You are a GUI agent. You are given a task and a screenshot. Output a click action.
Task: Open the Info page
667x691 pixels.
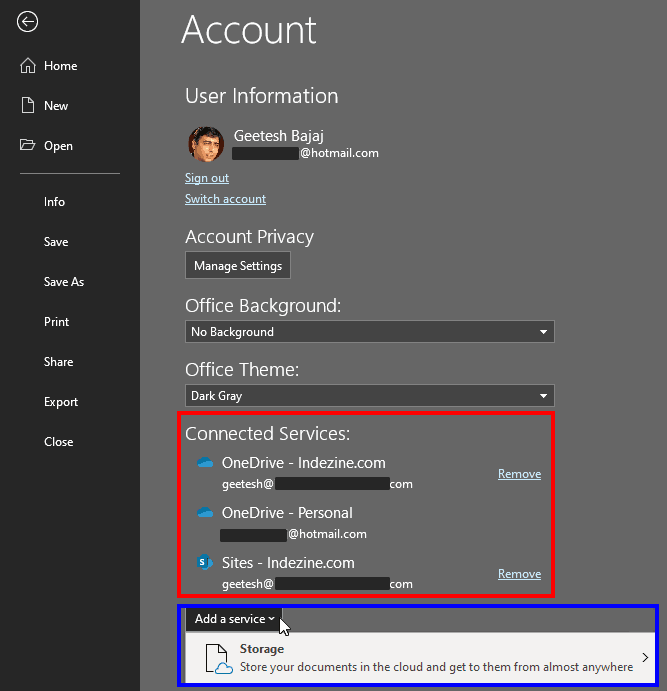54,202
